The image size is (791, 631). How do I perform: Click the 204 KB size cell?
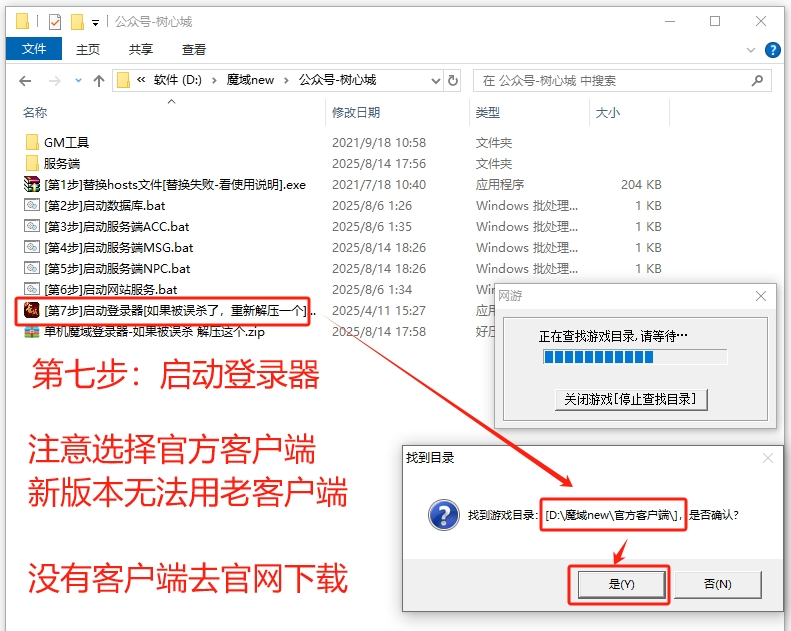(641, 185)
